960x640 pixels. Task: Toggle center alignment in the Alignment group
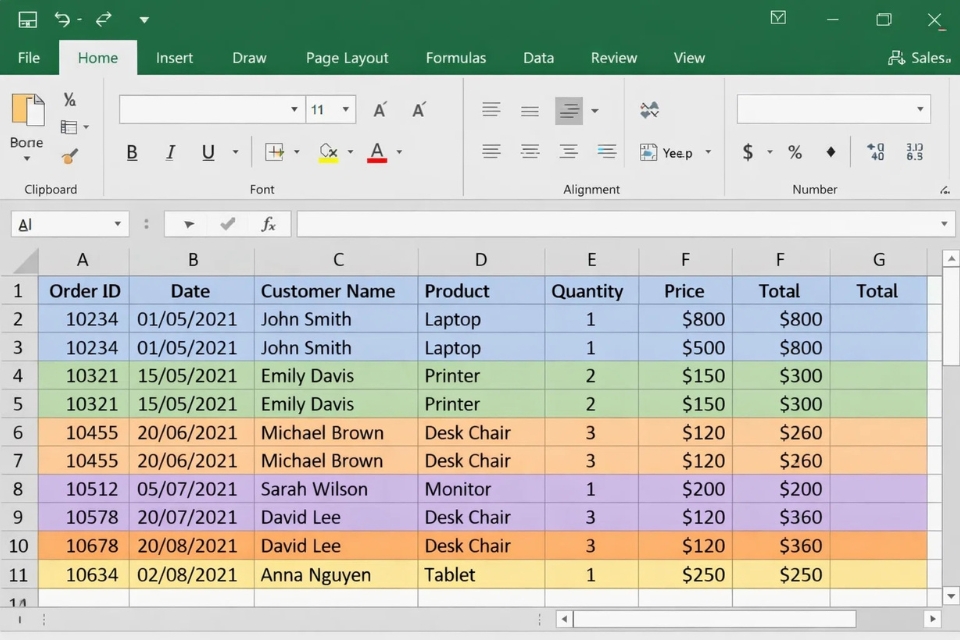pos(530,152)
